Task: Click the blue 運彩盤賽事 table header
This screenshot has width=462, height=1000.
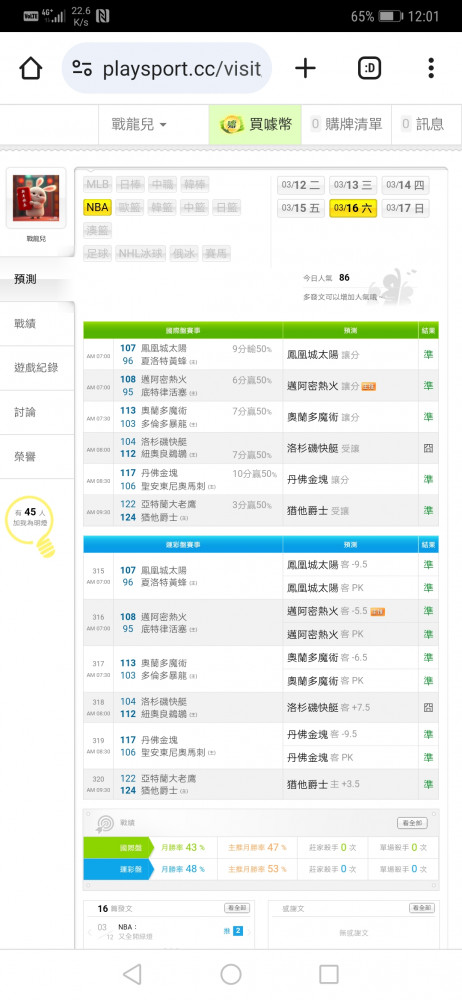Action: click(183, 545)
